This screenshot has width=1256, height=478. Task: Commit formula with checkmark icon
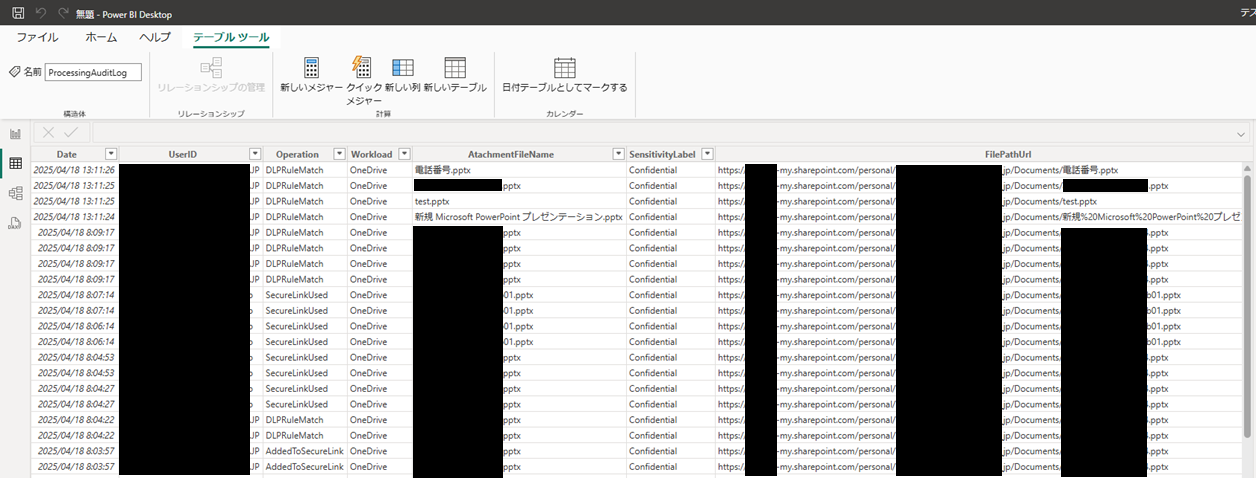coord(71,133)
